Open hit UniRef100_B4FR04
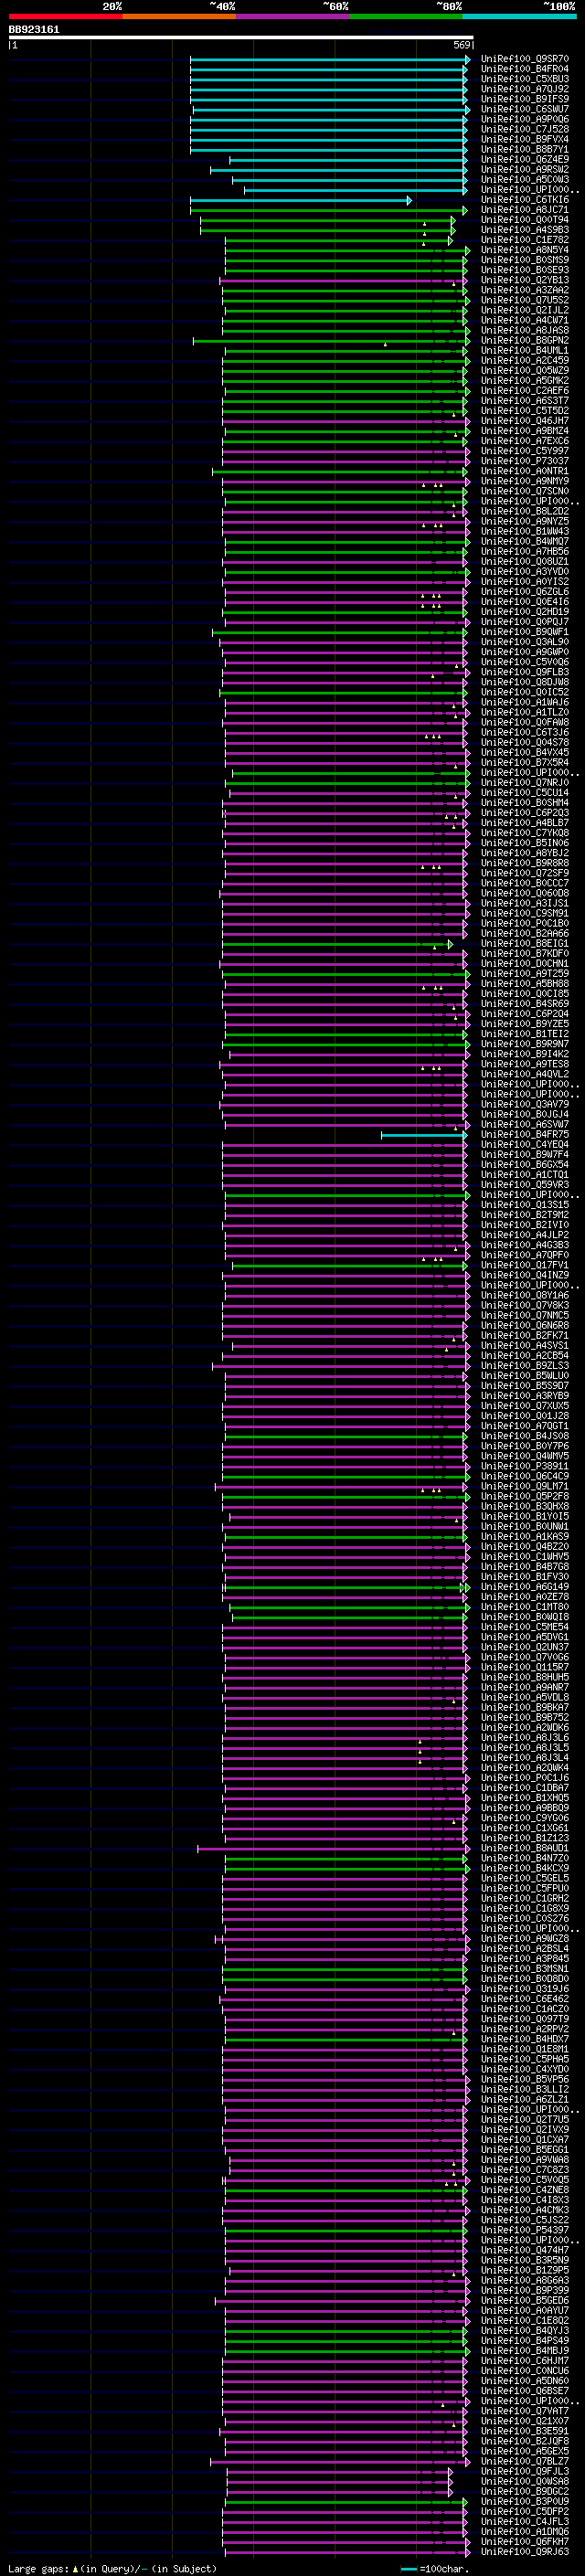The width and height of the screenshot is (585, 2576). [x=525, y=69]
